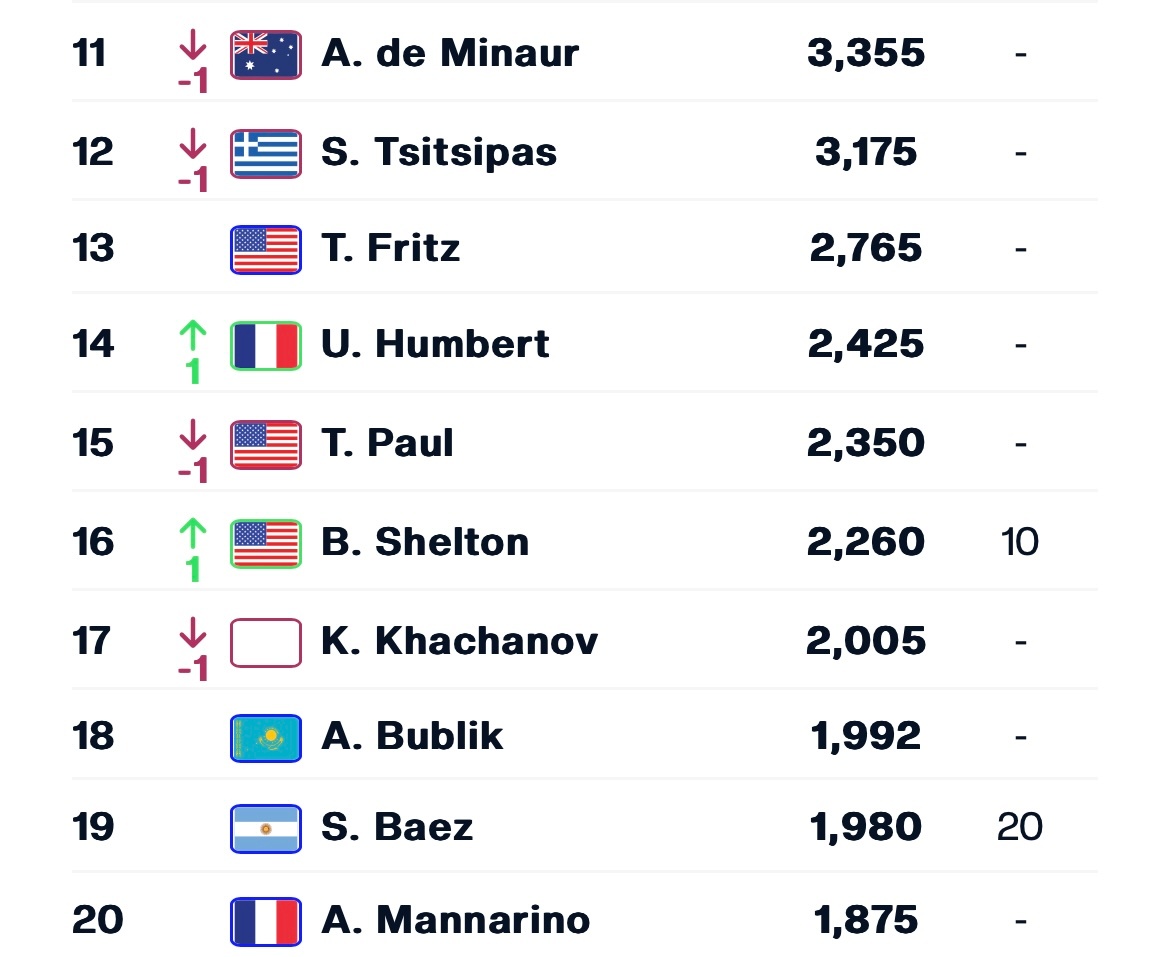Select A. Mannarino name link
Image resolution: width=1170 pixels, height=957 pixels.
tap(455, 920)
